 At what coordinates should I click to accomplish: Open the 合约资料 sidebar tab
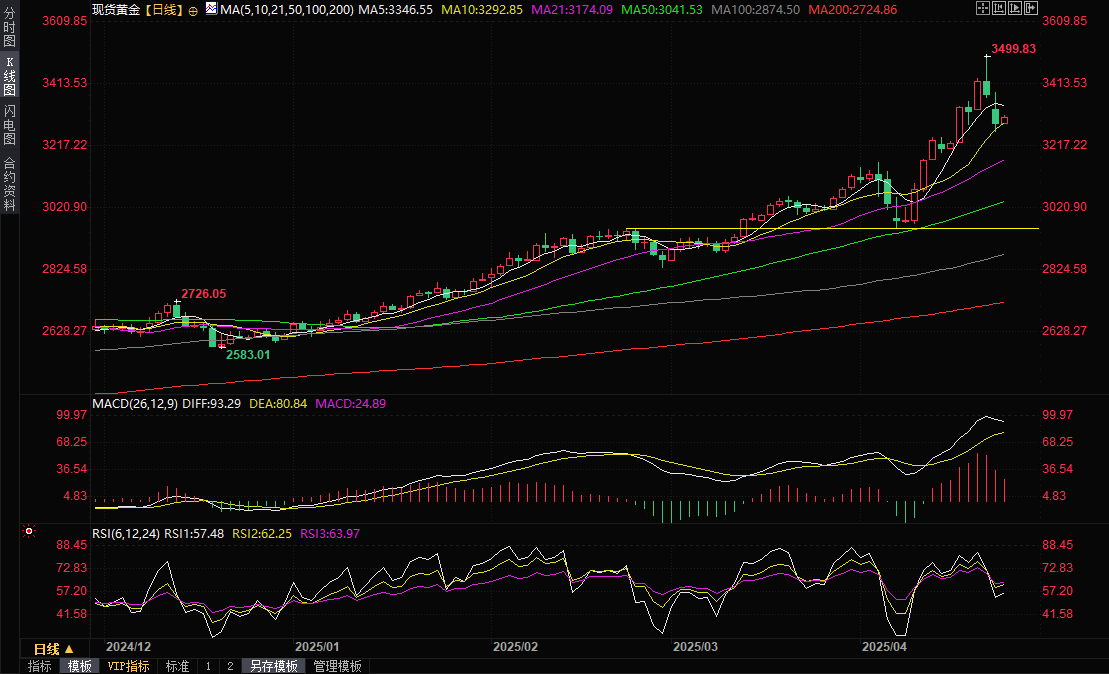click(9, 182)
